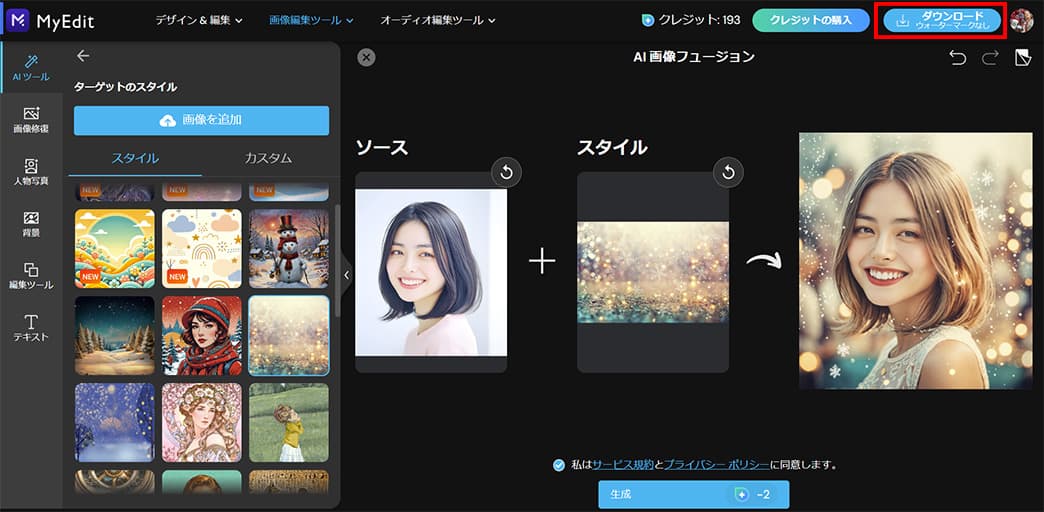The height and width of the screenshot is (512, 1044).
Task: Open the 背景 sidebar tool
Action: point(31,224)
